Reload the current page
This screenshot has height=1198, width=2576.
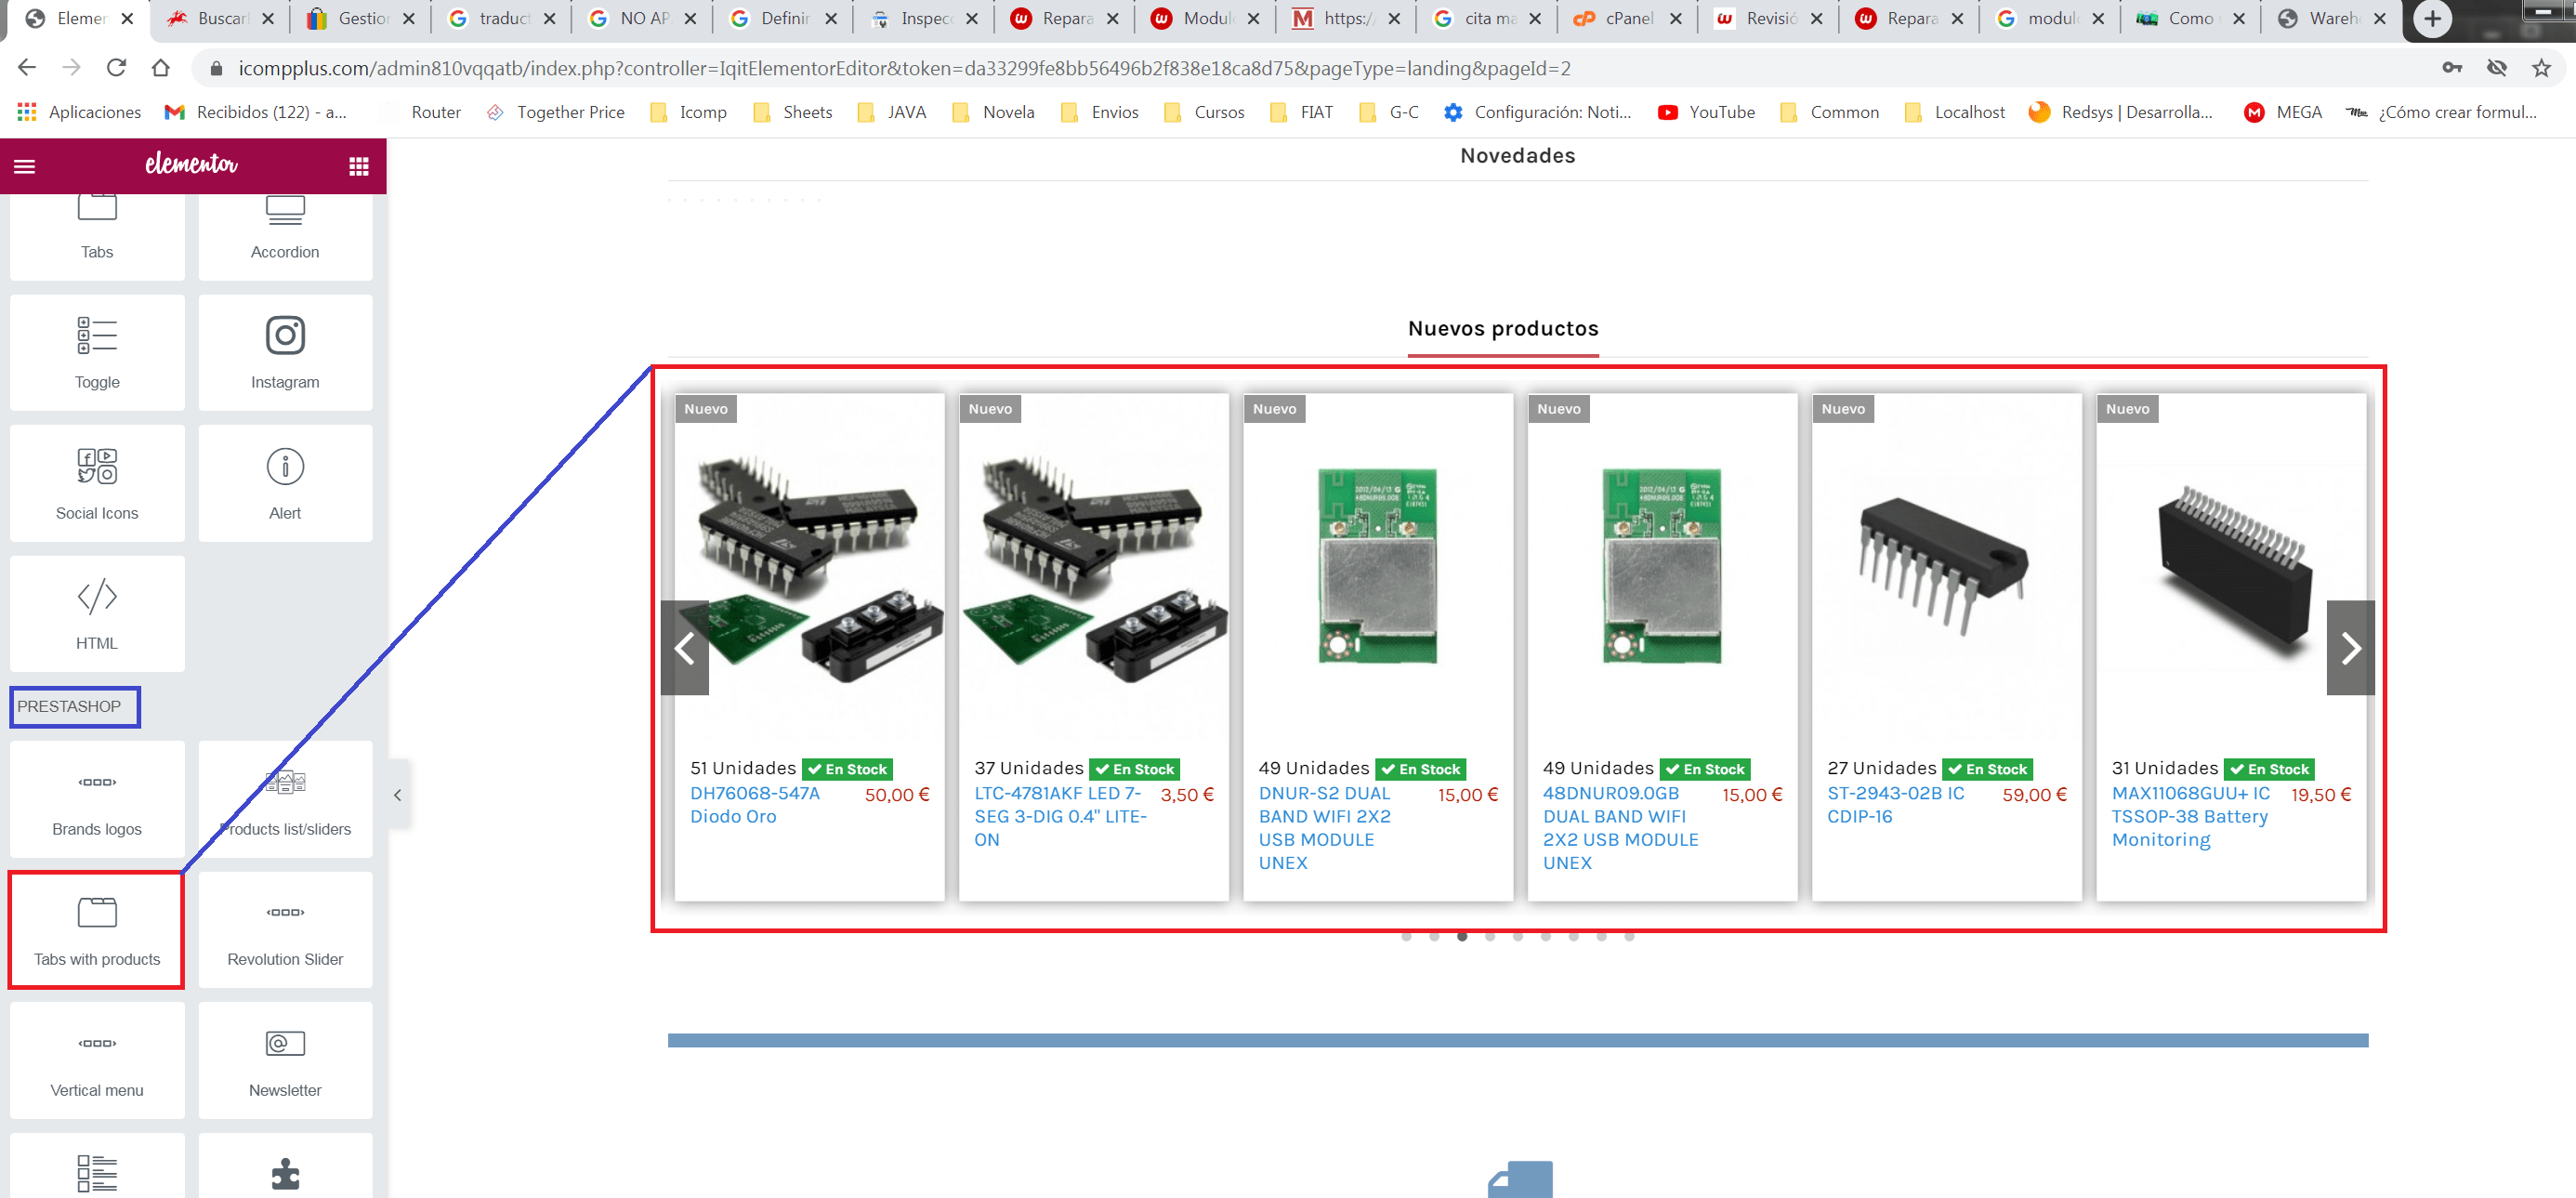[116, 68]
